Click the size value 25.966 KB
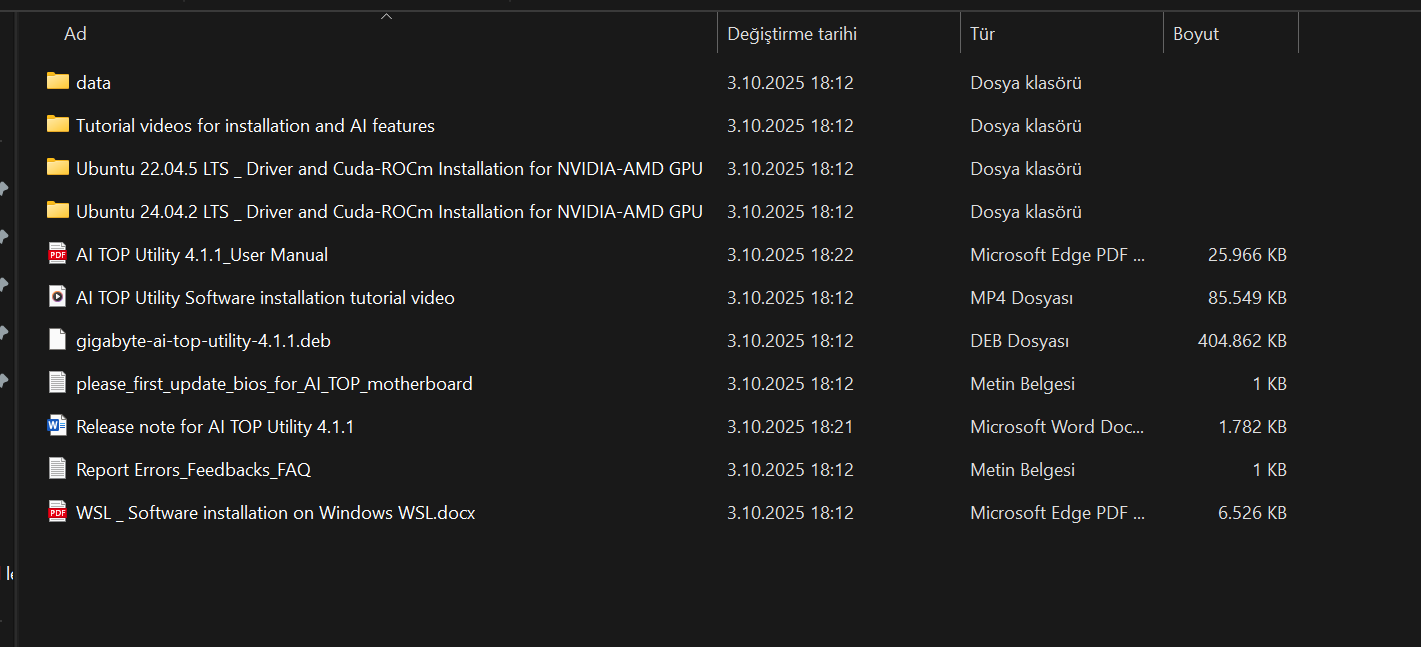 pyautogui.click(x=1247, y=255)
